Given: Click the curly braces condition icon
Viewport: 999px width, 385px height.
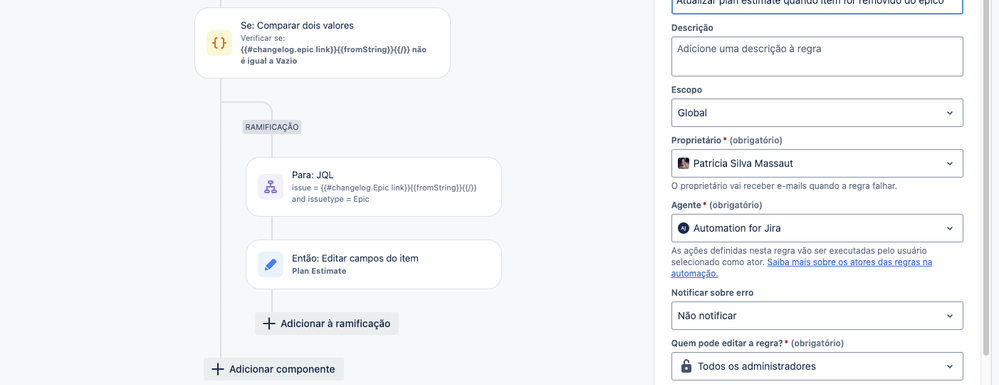Looking at the screenshot, I should (x=219, y=43).
